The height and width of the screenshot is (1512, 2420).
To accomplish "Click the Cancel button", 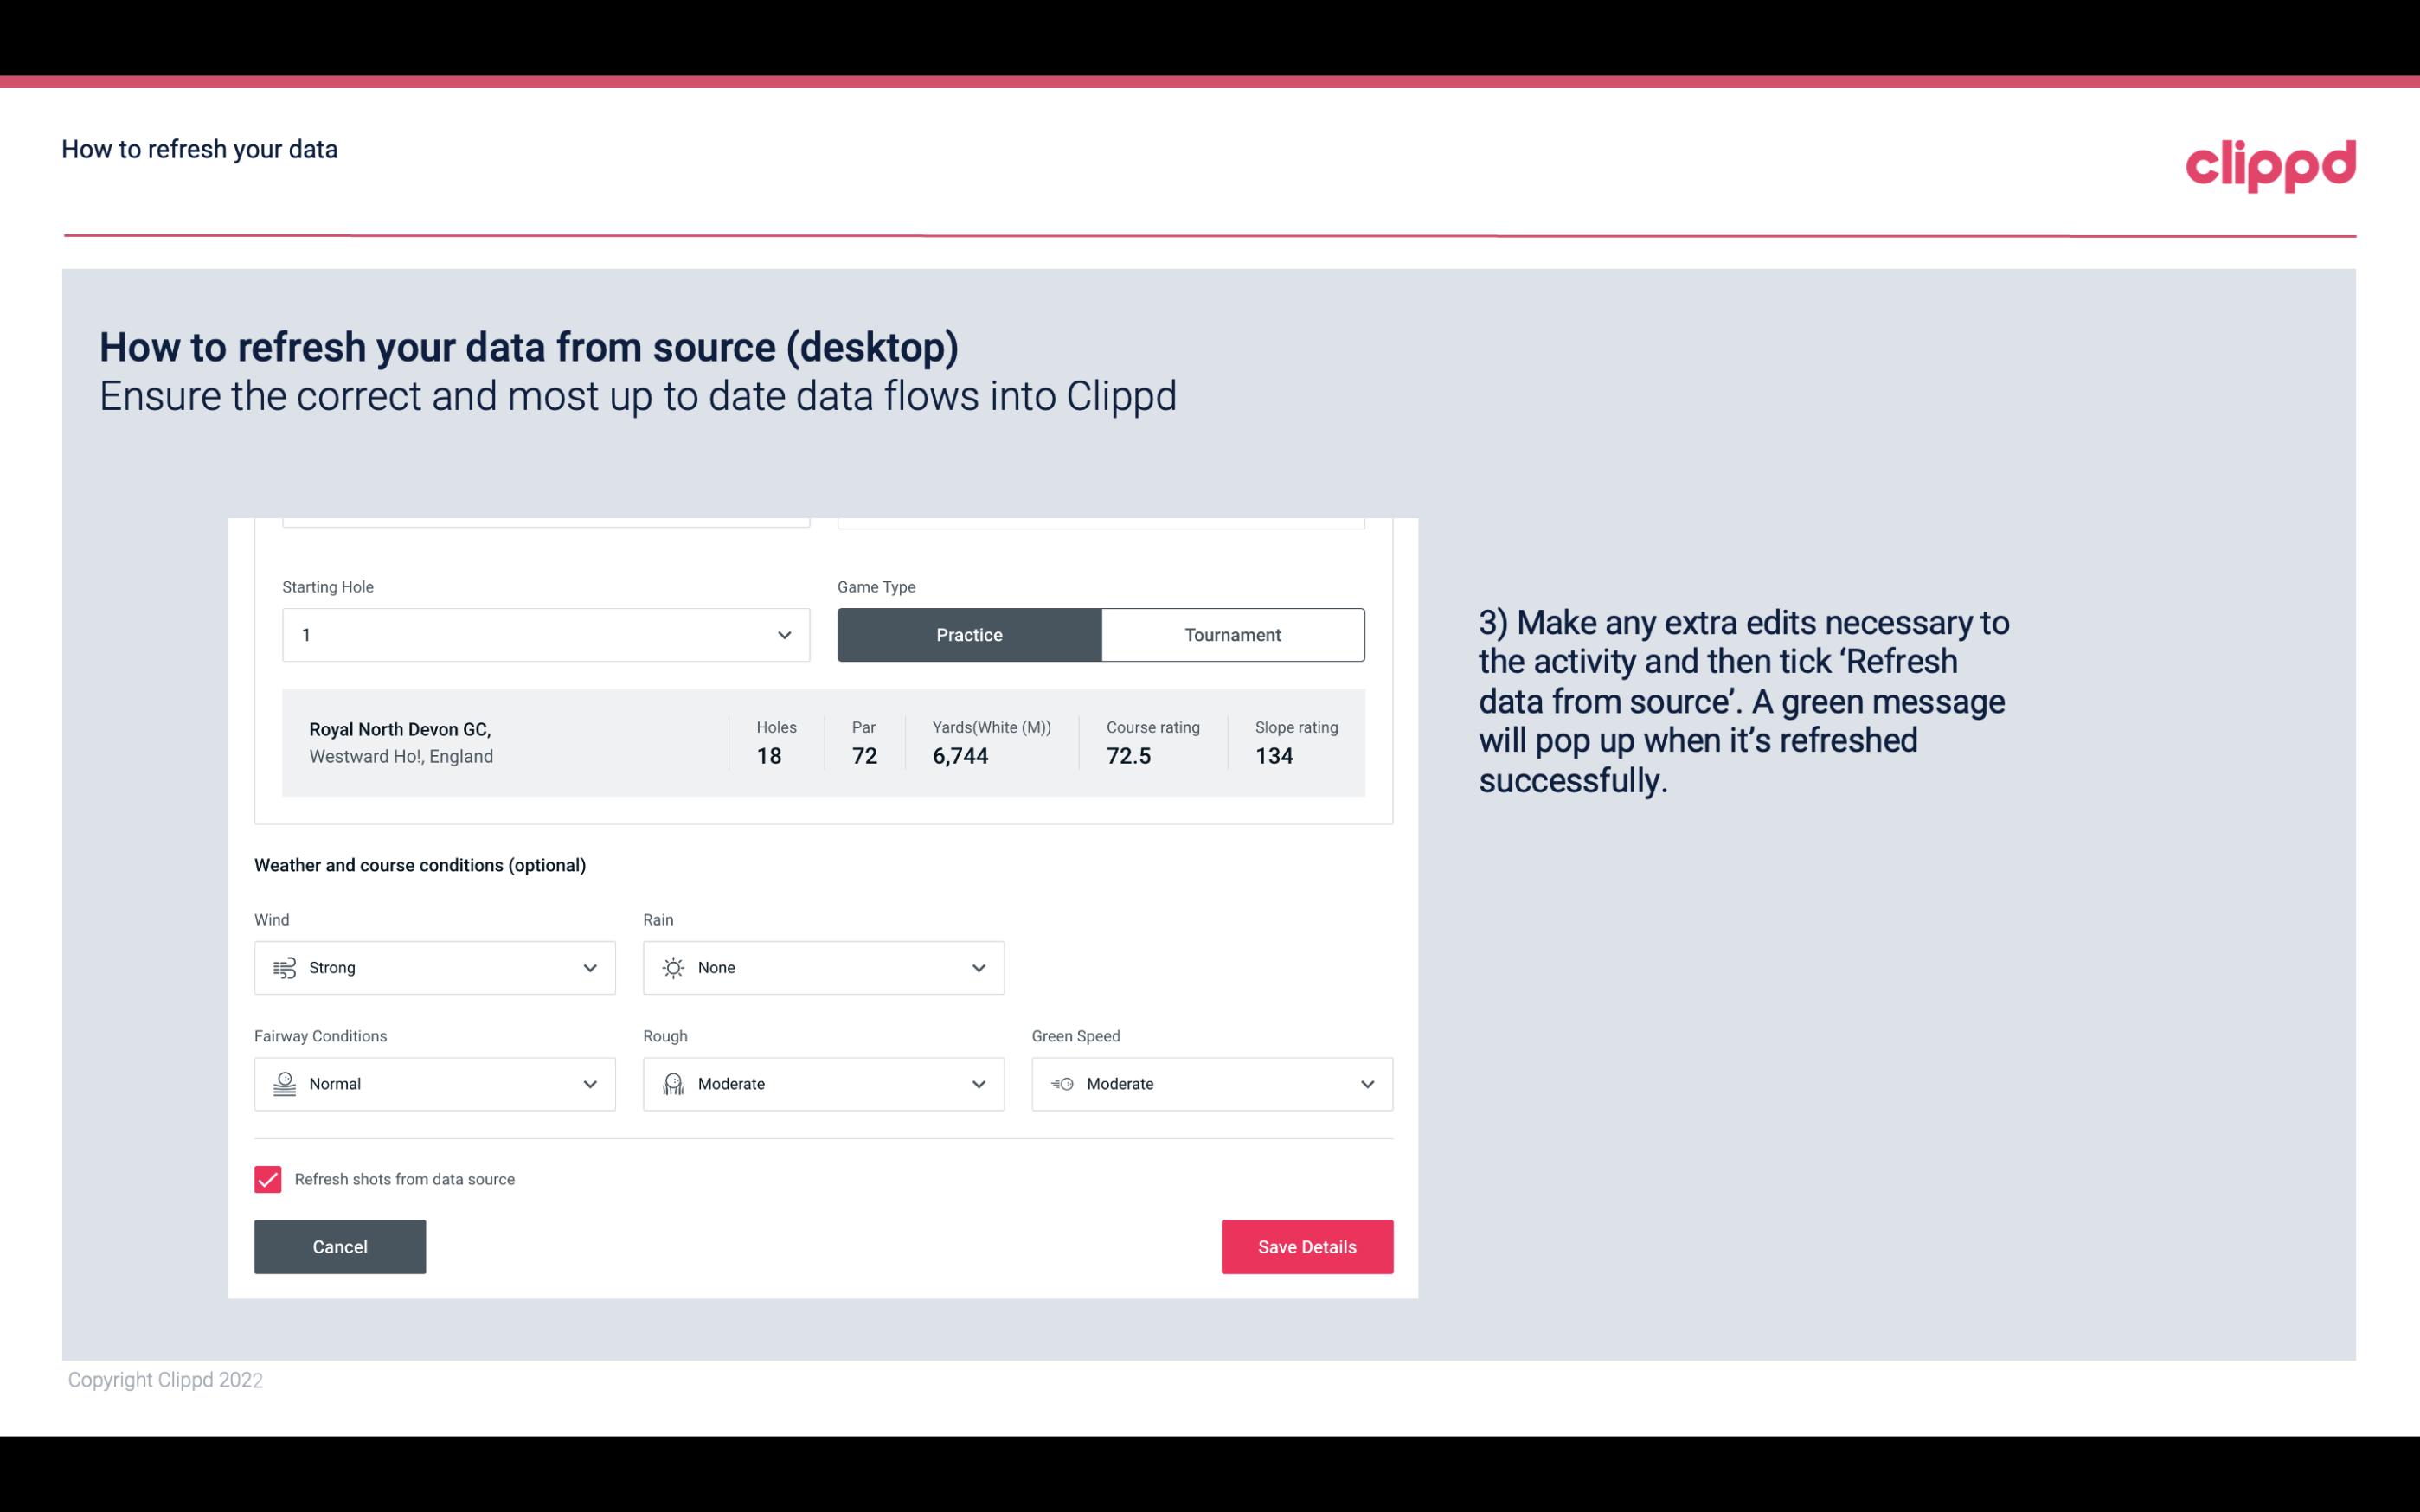I will point(340,1246).
